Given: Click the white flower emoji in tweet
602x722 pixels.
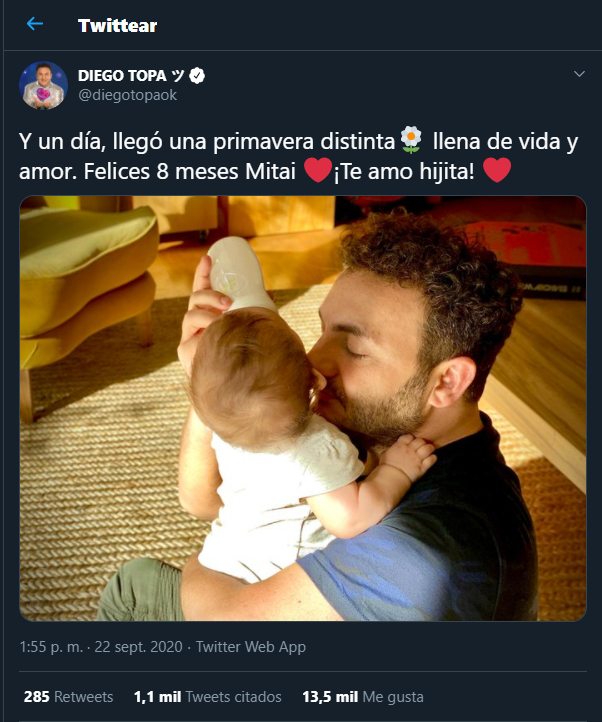Looking at the screenshot, I should tap(411, 140).
